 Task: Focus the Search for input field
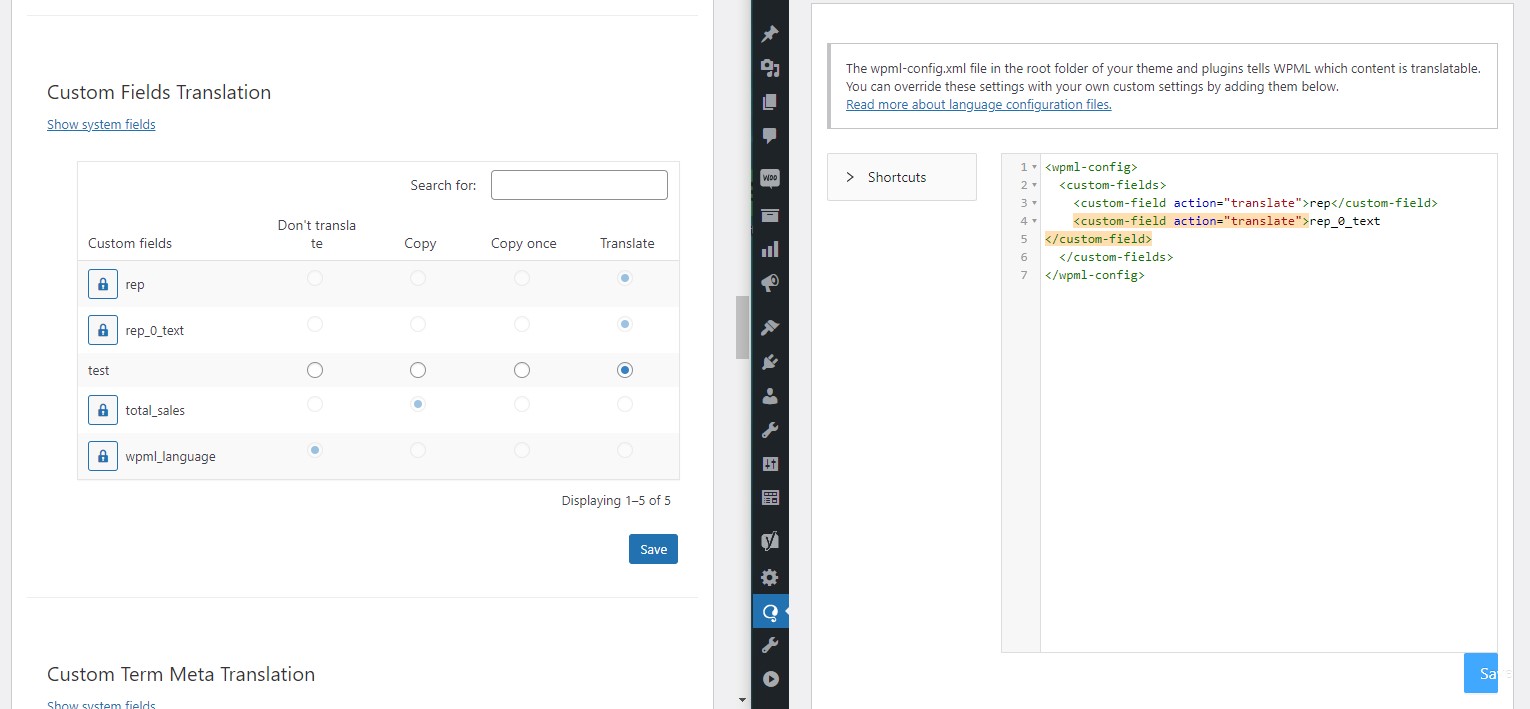(x=579, y=185)
